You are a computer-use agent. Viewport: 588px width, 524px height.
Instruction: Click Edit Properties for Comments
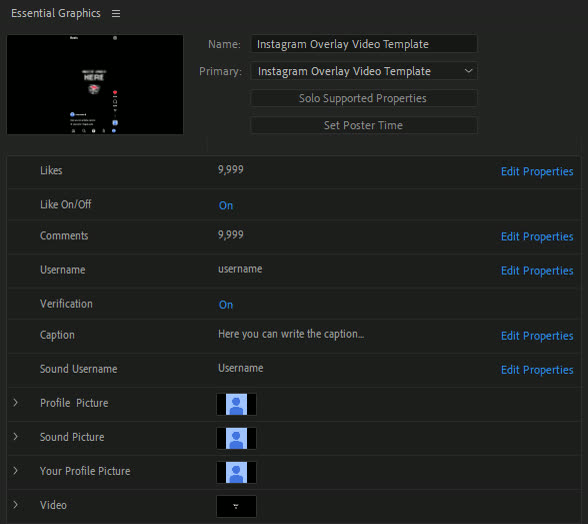(x=537, y=237)
